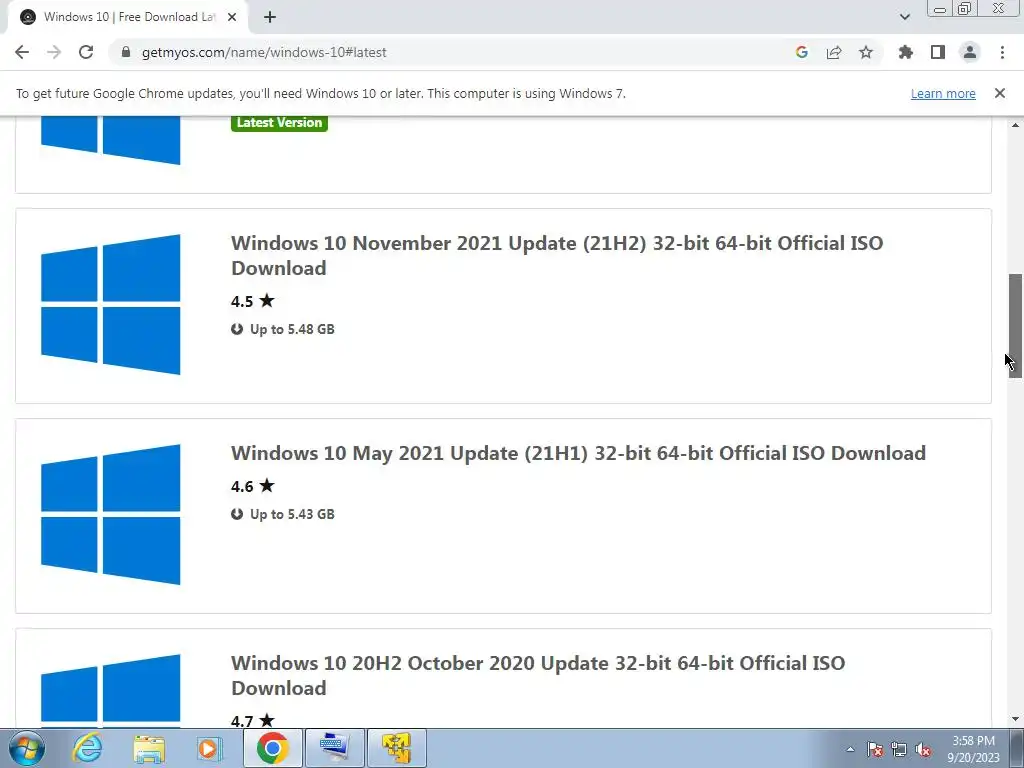The width and height of the screenshot is (1024, 768).
Task: Expand the tab search chevron
Action: (x=904, y=17)
